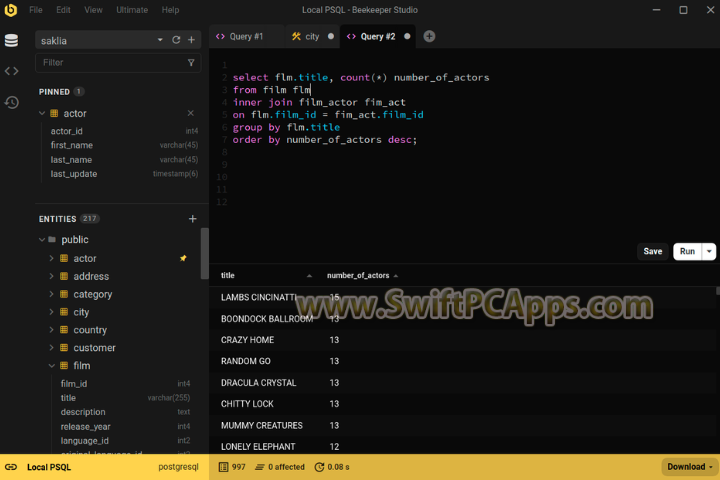Click unsaved dot on Query #2 tab
The height and width of the screenshot is (480, 720).
tap(407, 36)
